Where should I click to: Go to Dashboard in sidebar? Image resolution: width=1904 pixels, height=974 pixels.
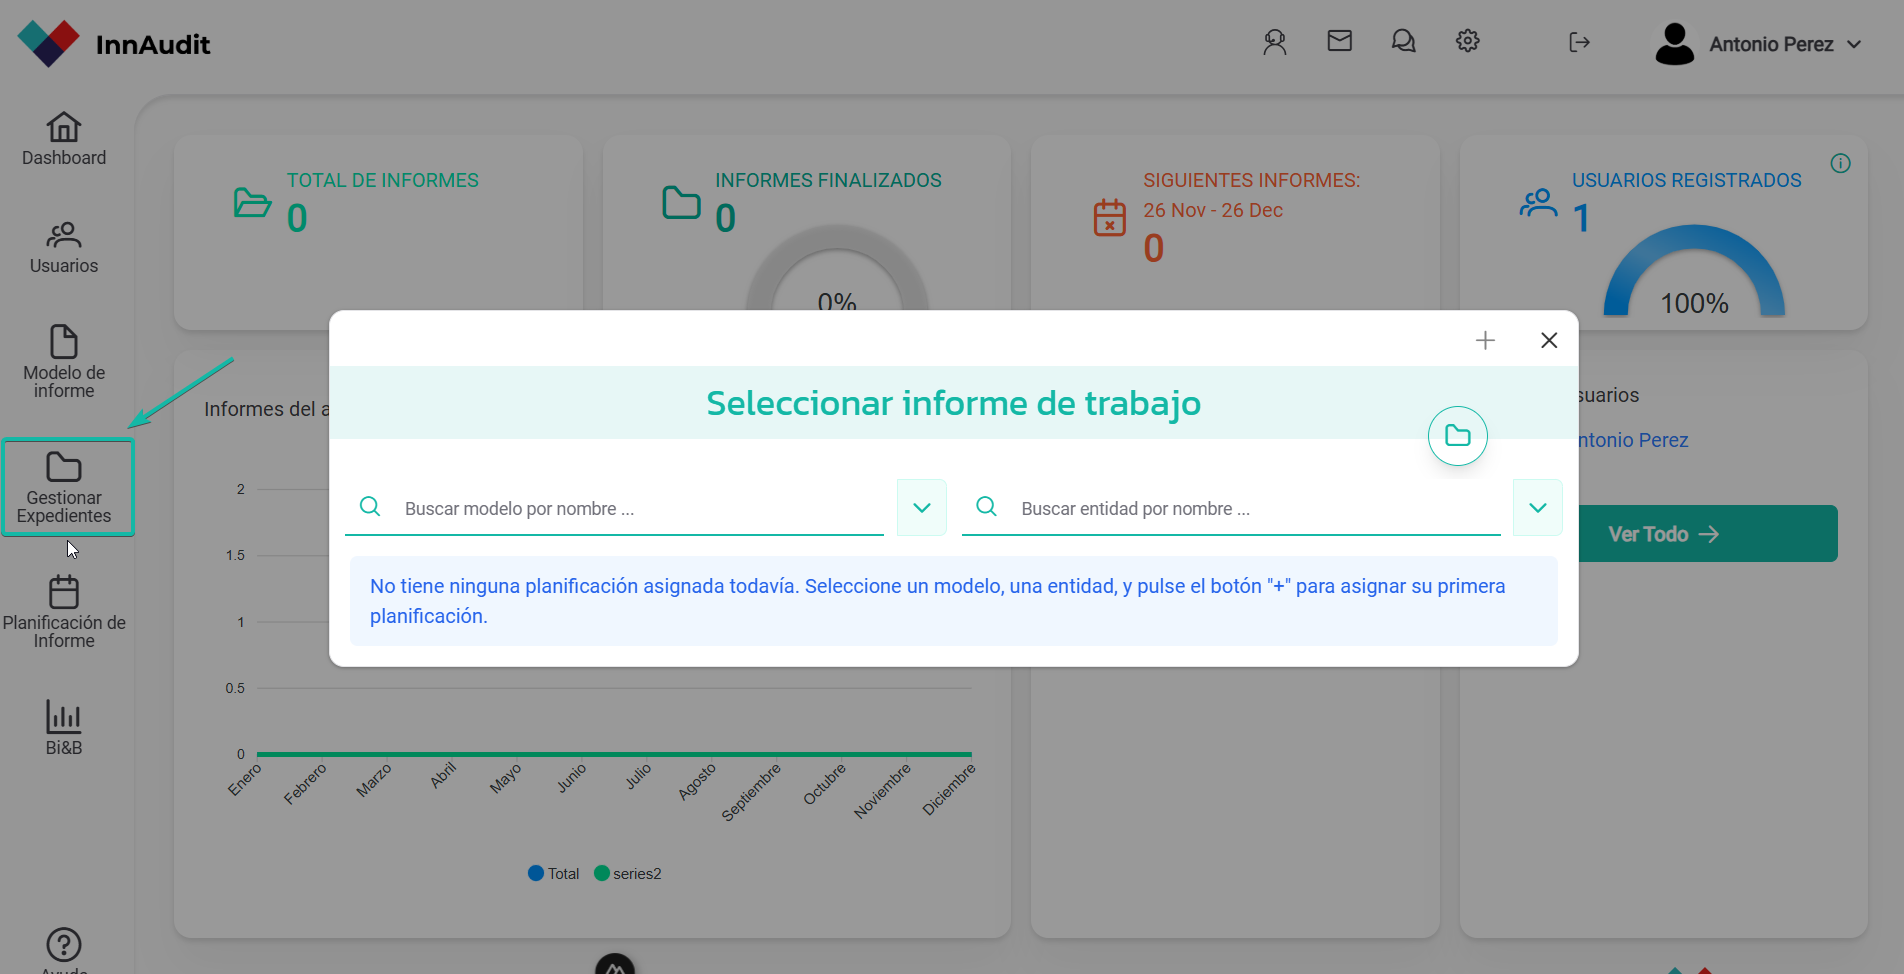(x=64, y=139)
